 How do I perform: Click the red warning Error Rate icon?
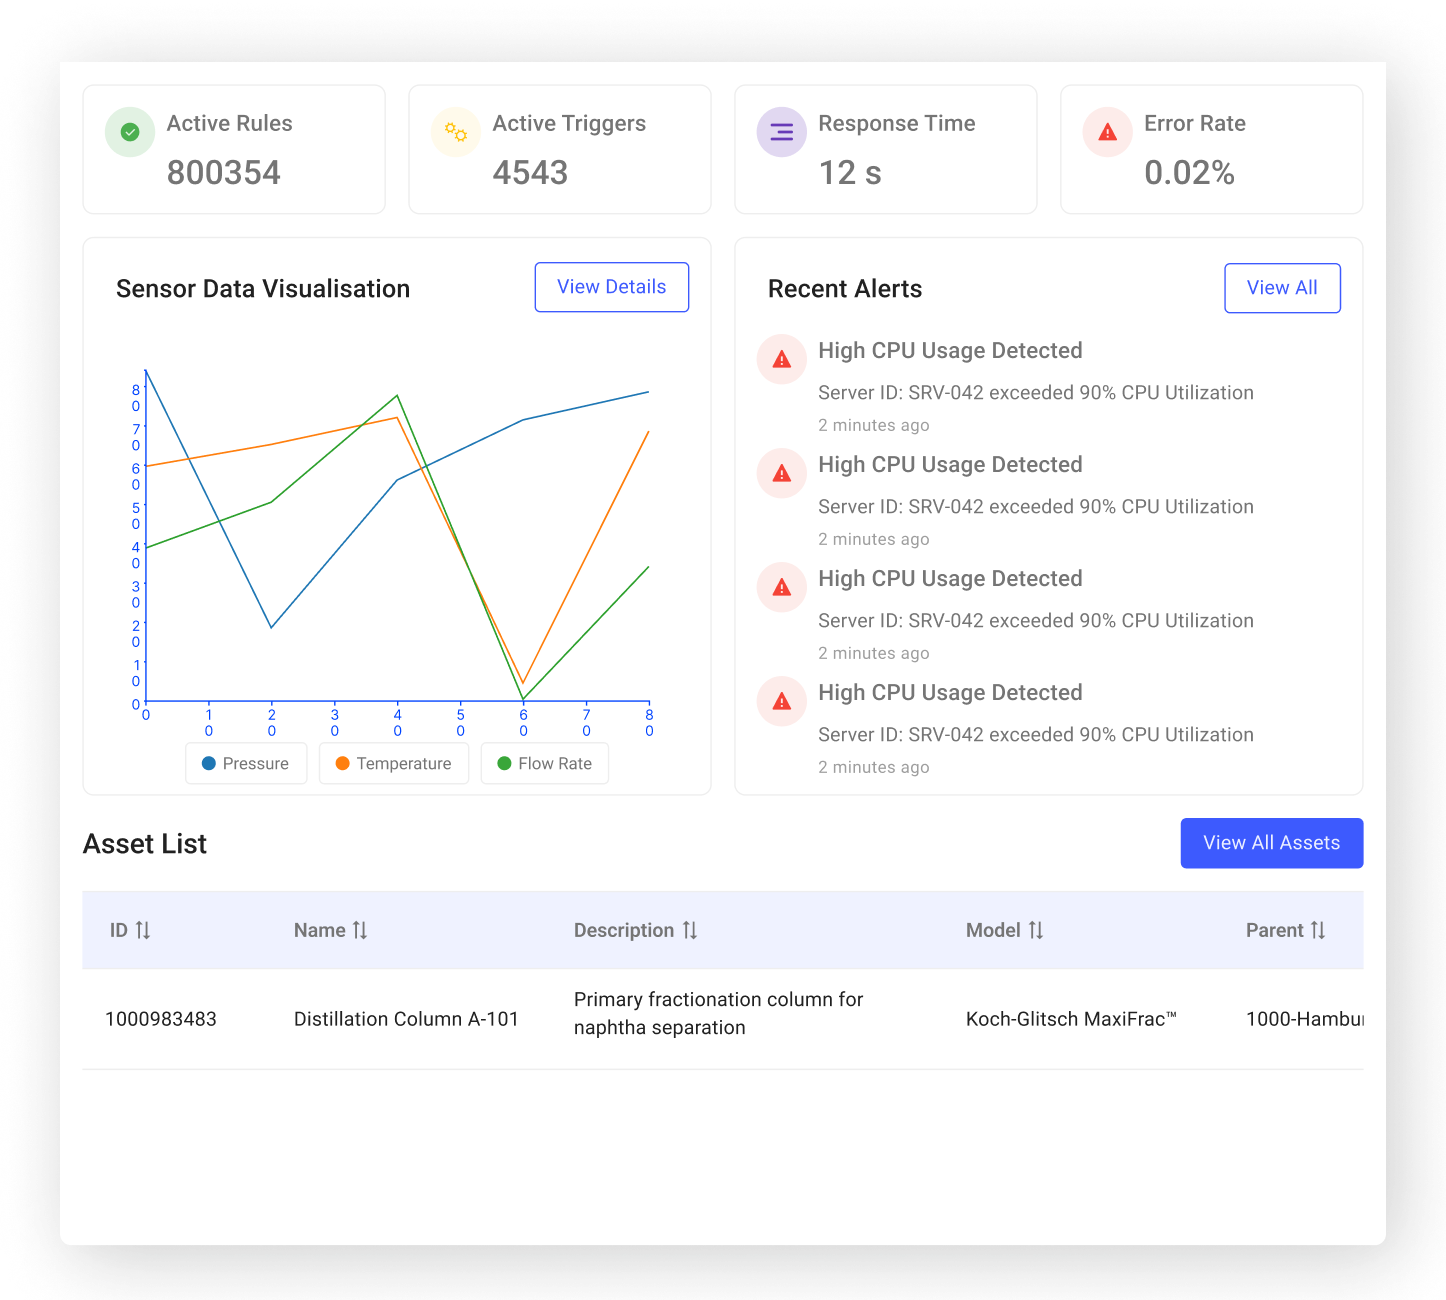tap(1107, 132)
